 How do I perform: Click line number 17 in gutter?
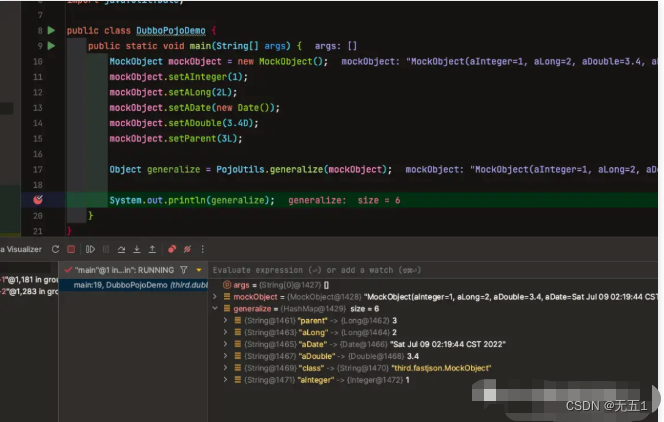(38, 169)
